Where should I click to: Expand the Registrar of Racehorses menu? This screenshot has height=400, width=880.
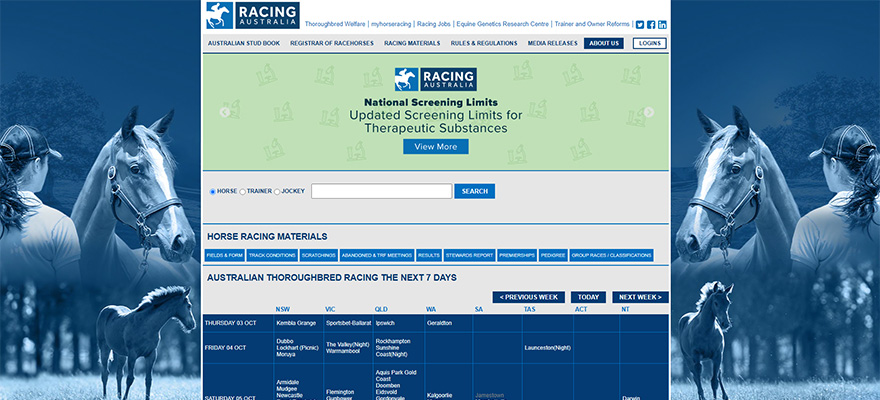[x=332, y=44]
